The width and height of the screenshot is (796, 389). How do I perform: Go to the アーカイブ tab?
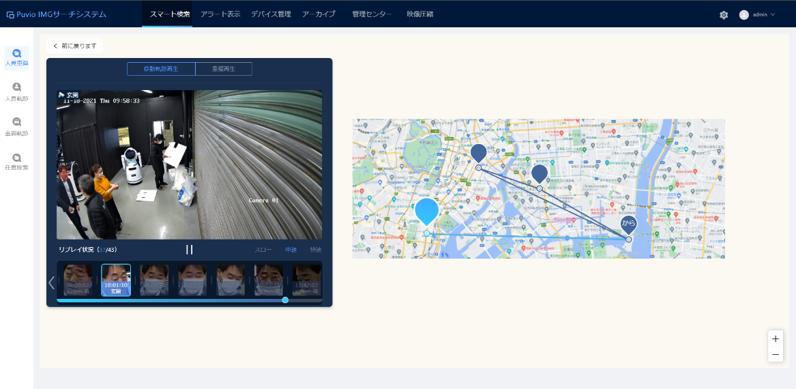point(318,14)
